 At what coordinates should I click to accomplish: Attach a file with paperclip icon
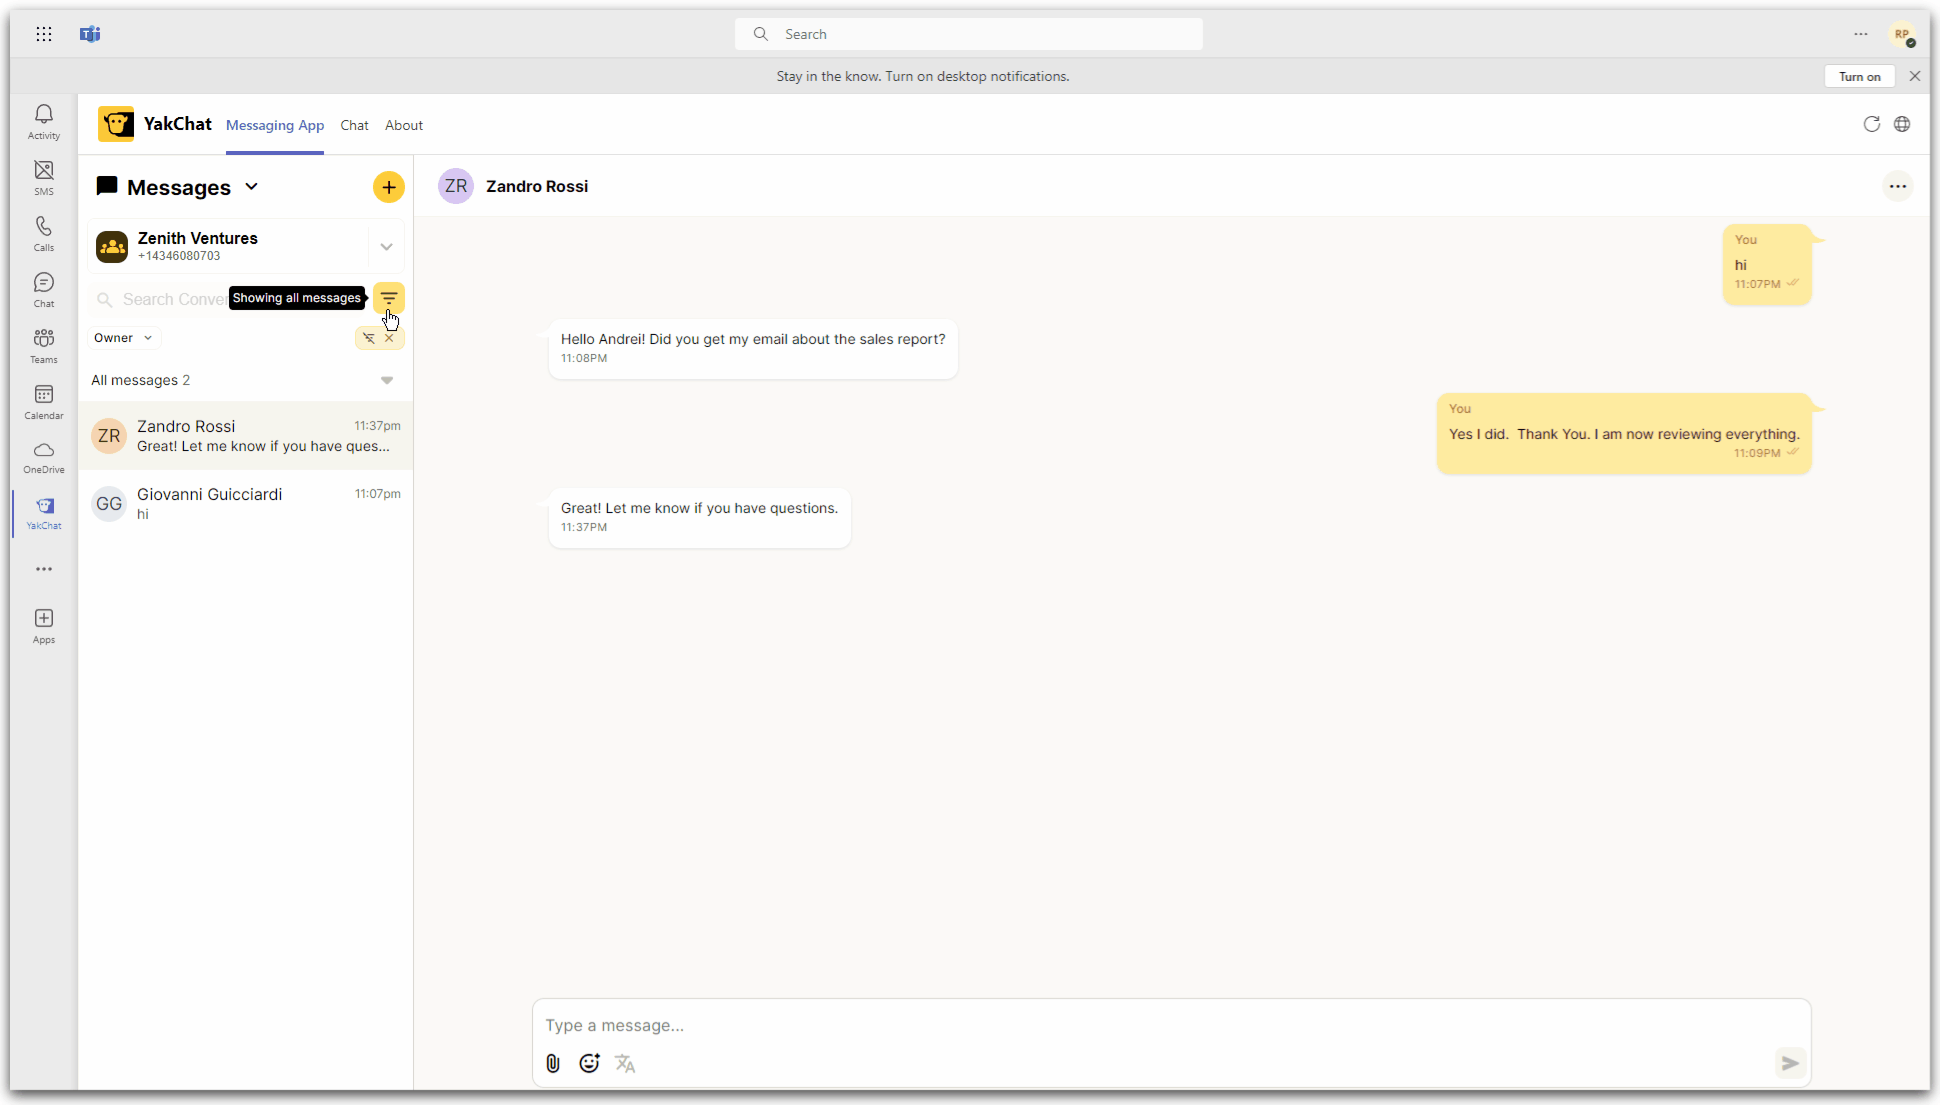(x=553, y=1063)
